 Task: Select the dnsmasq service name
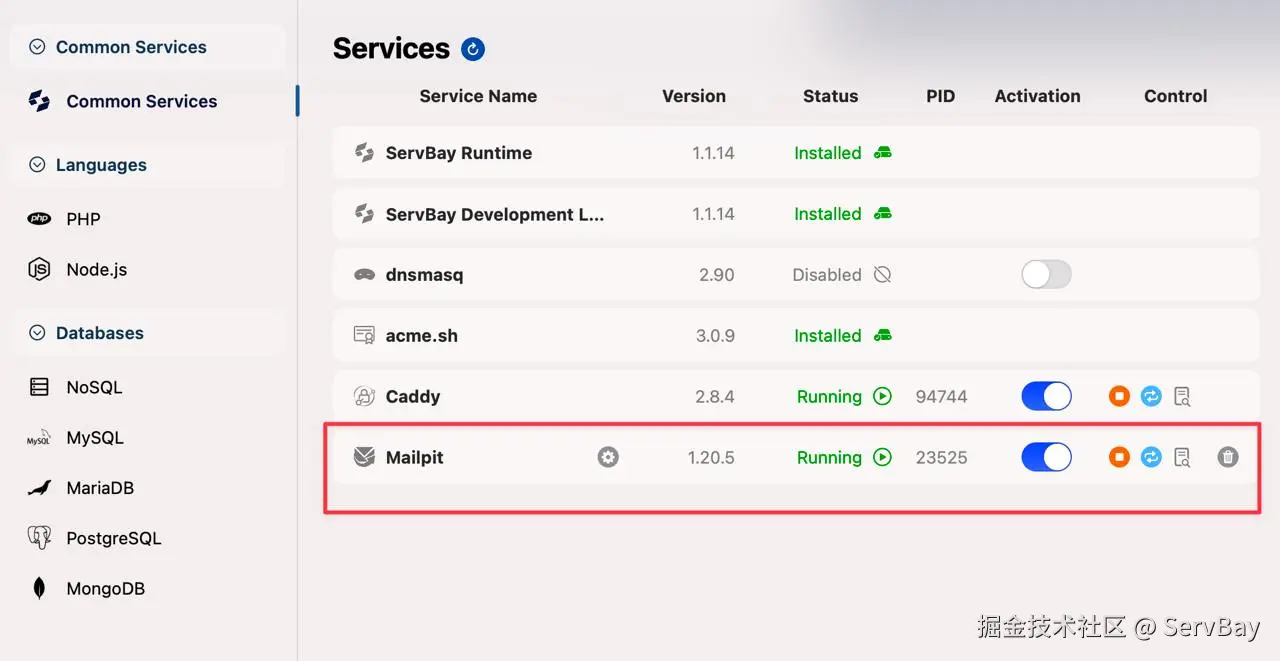[x=425, y=274]
